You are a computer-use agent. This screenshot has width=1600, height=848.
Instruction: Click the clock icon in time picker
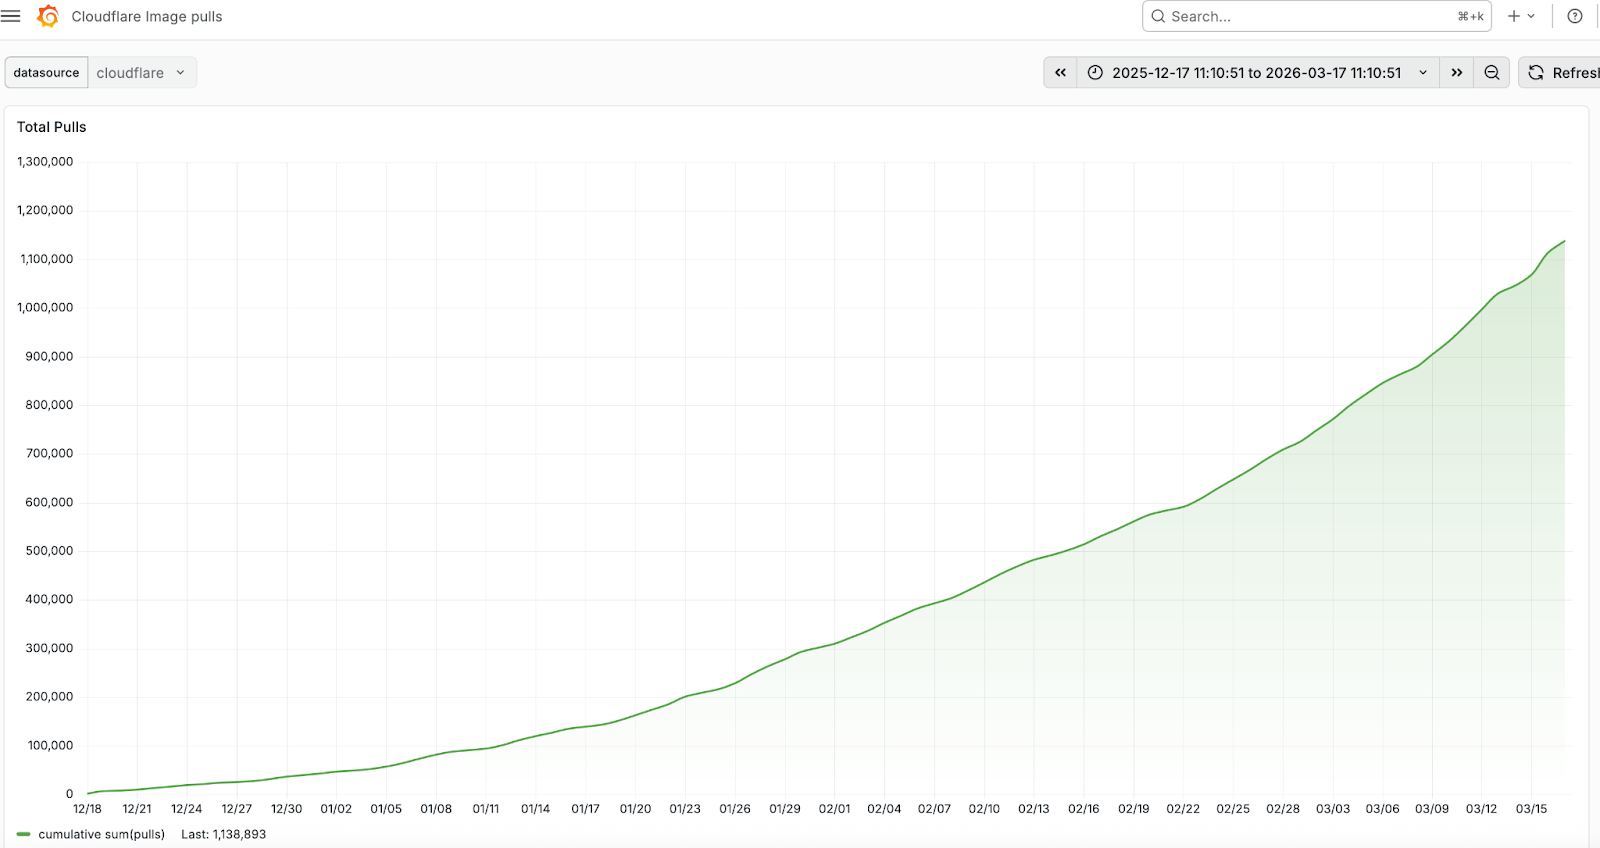1095,72
